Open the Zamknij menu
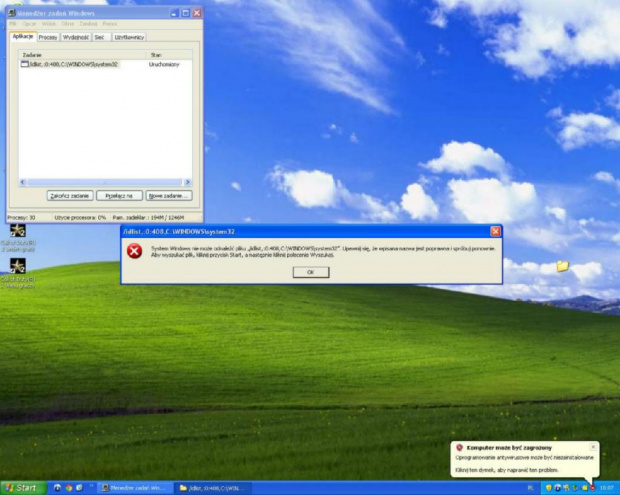 tap(88, 24)
